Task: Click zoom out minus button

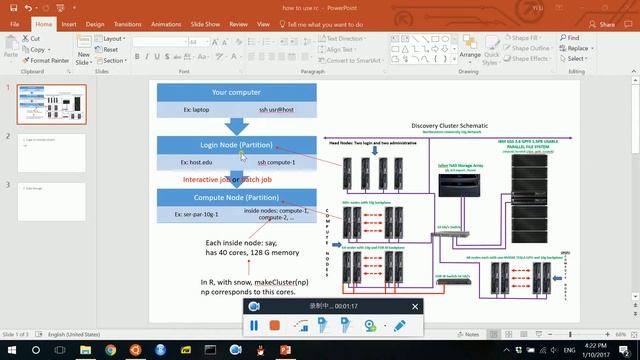Action: [x=550, y=334]
